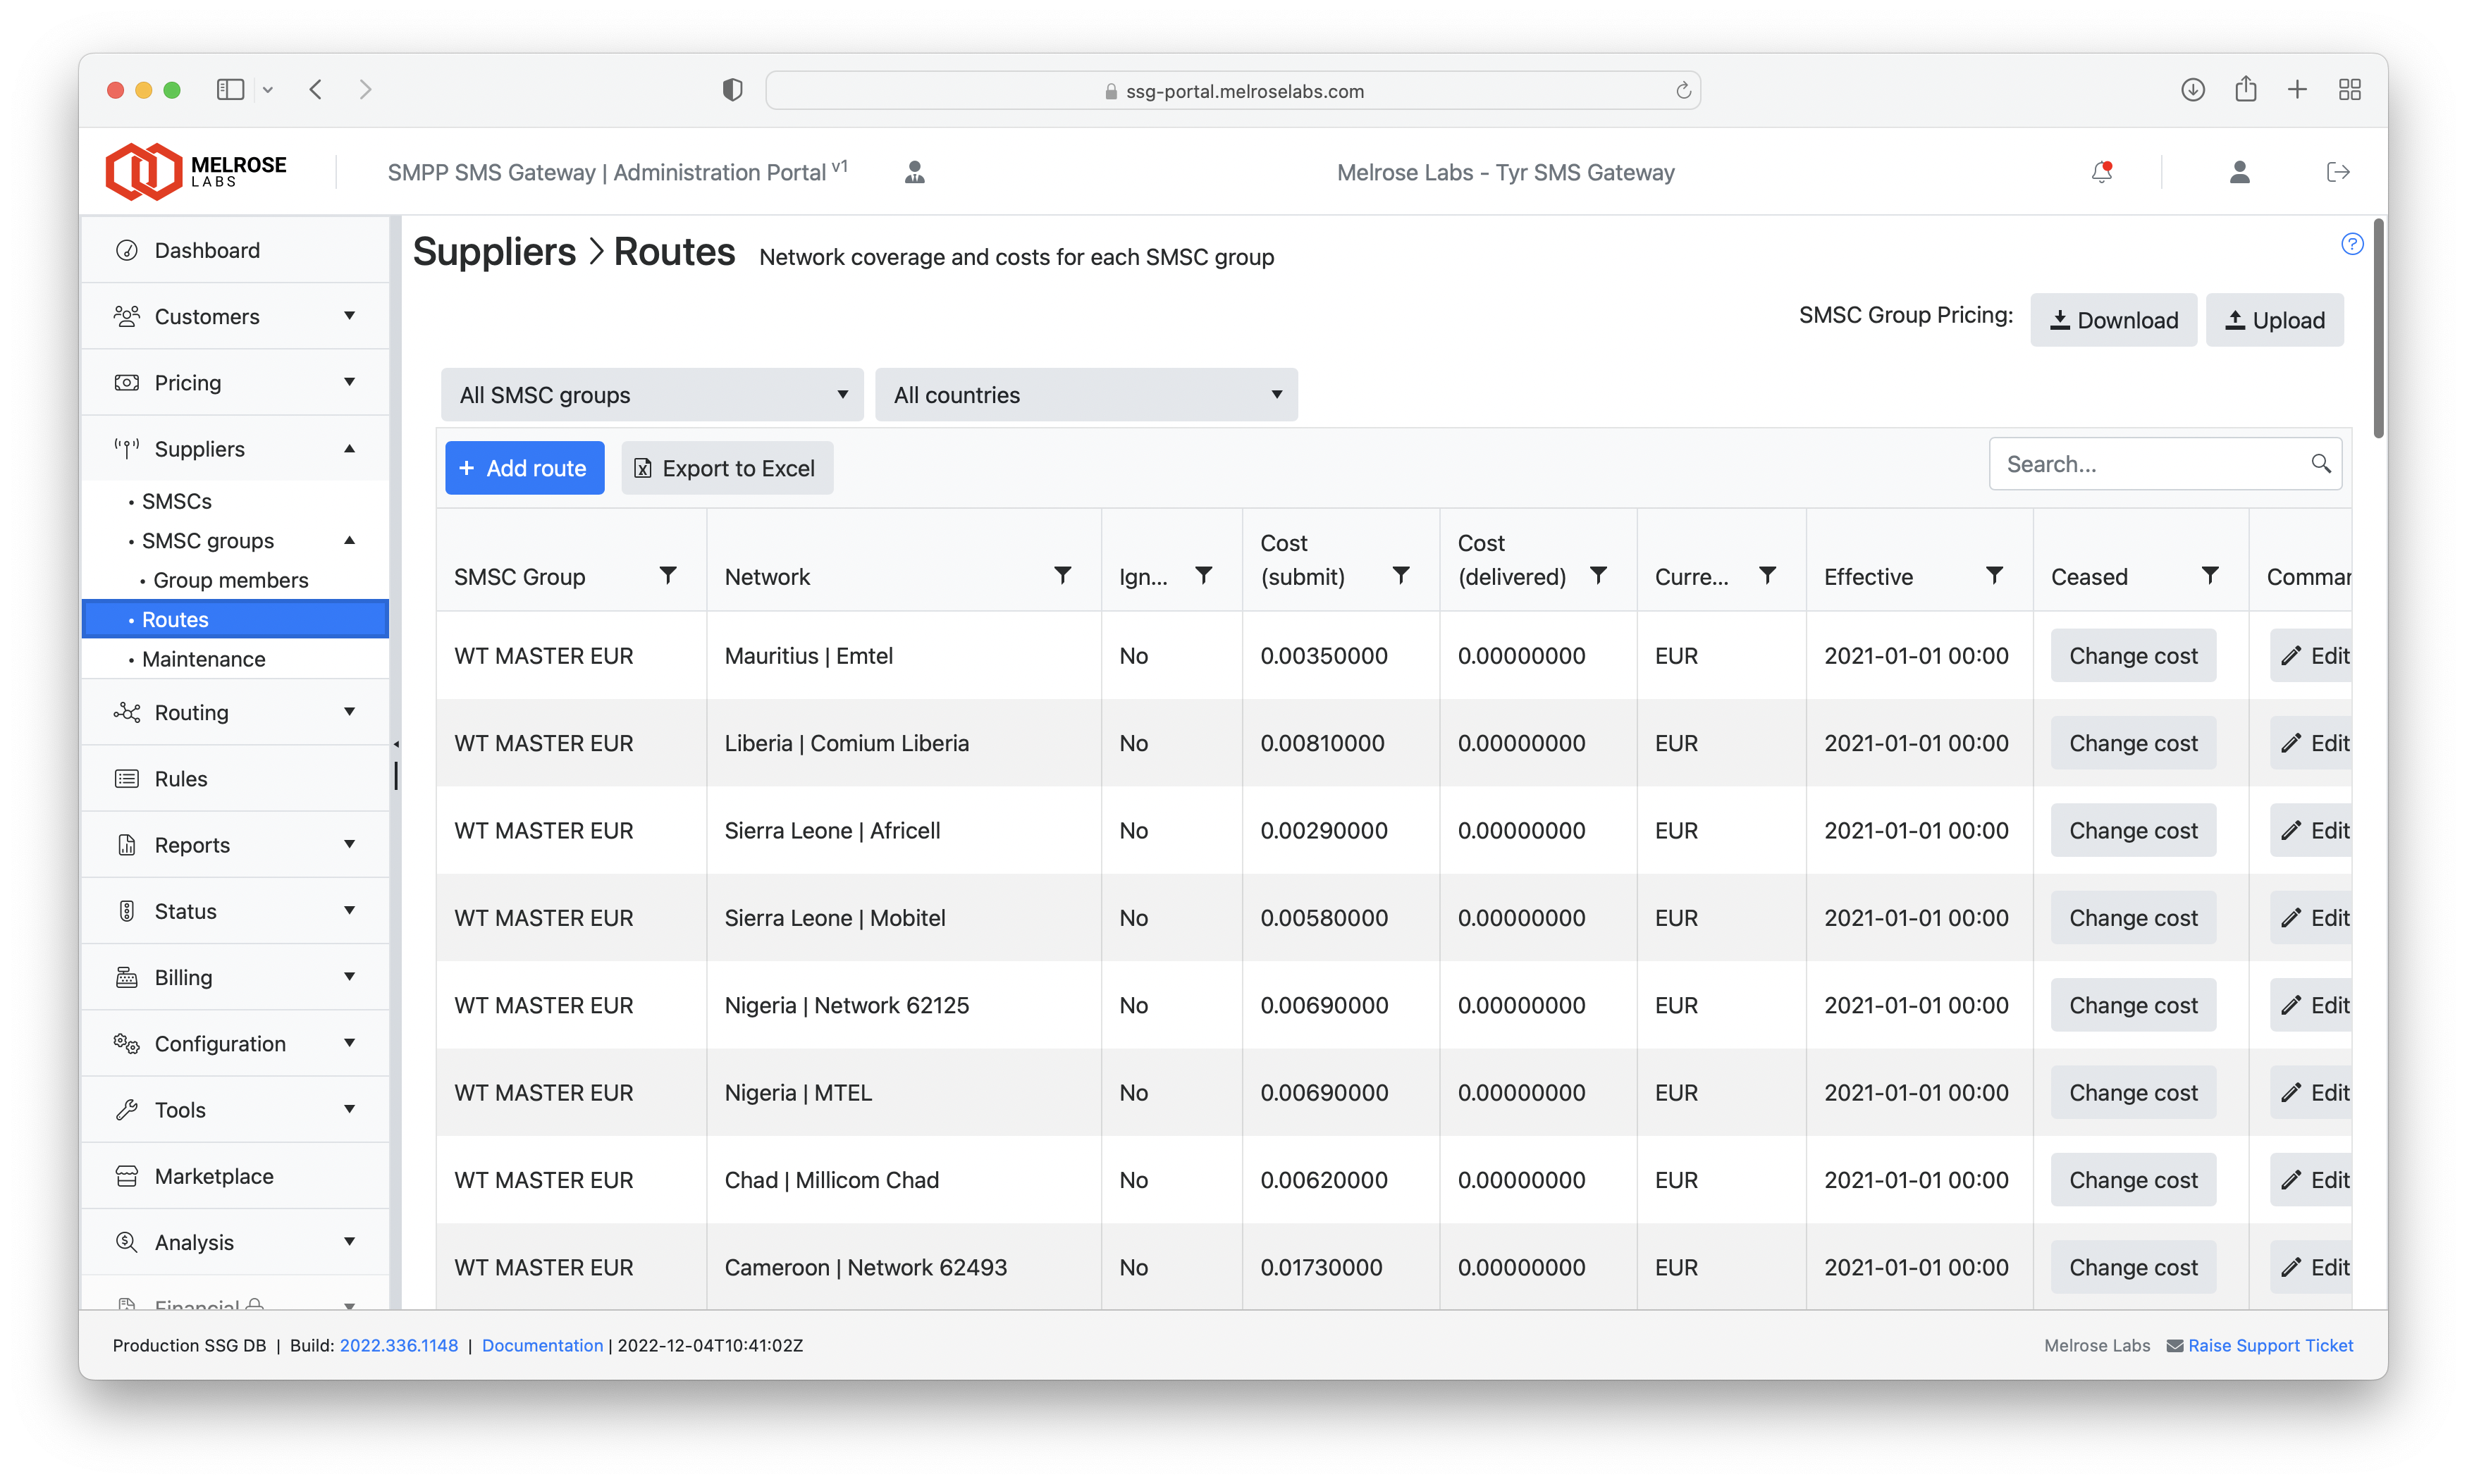
Task: Open the user profile icon
Action: [x=2239, y=172]
